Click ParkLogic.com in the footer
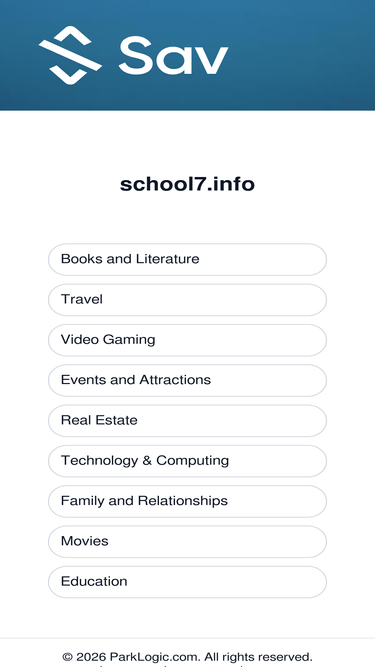The image size is (375, 667). (155, 656)
